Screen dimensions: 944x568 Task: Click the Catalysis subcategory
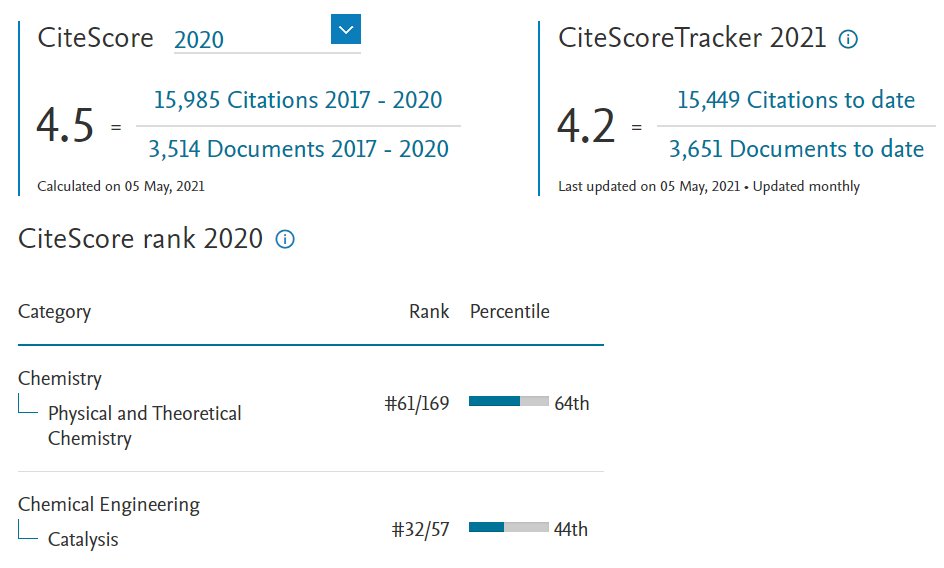[x=83, y=540]
